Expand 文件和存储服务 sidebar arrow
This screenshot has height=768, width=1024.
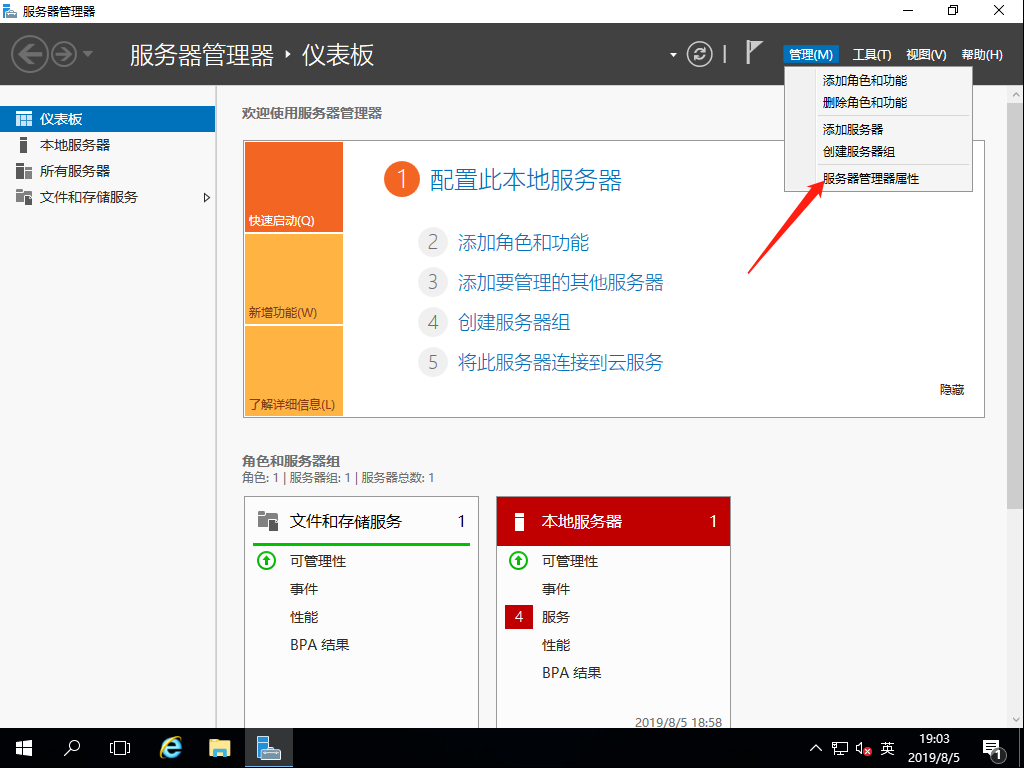click(x=206, y=197)
